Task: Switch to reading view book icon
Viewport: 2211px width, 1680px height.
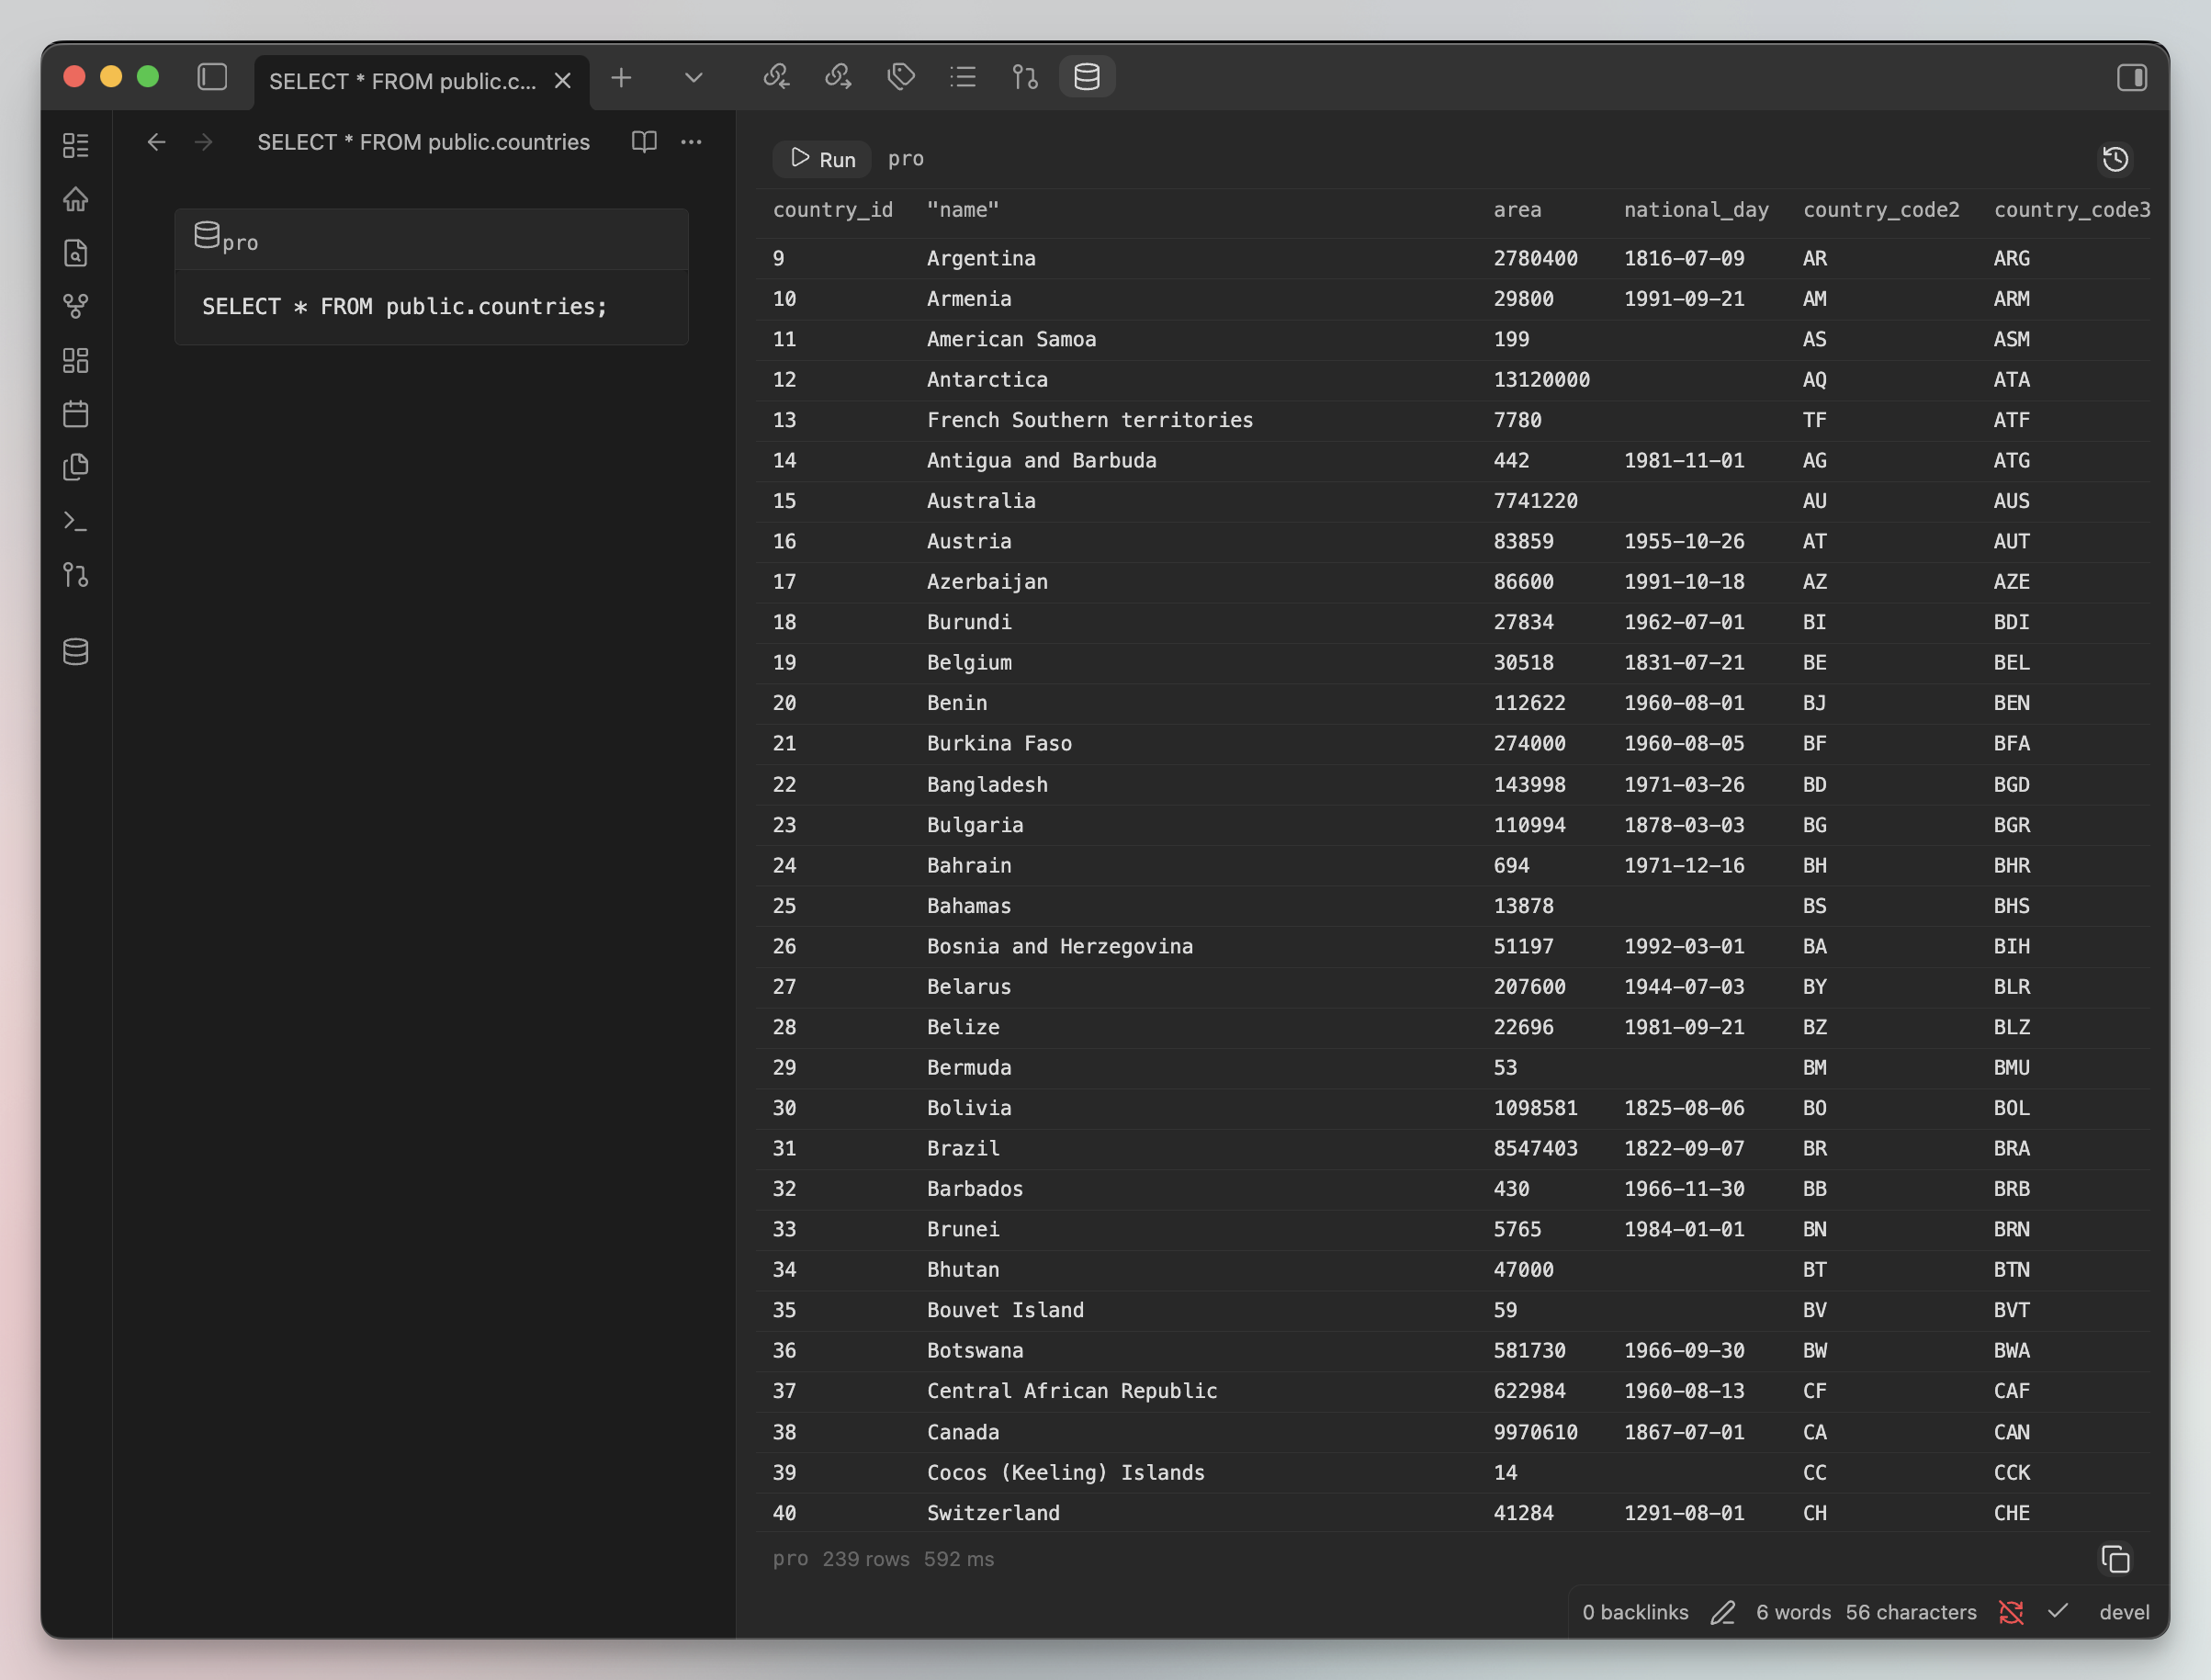Action: pos(645,142)
